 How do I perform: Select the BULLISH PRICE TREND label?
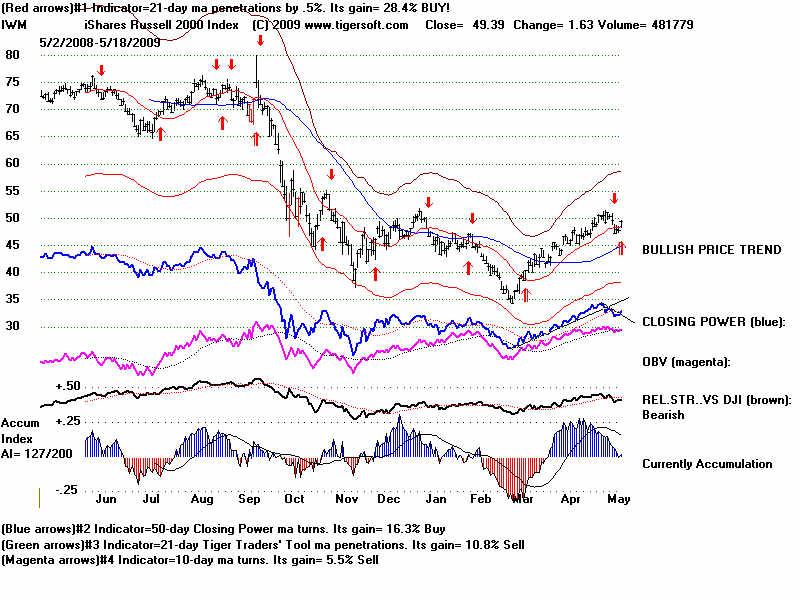coord(711,250)
